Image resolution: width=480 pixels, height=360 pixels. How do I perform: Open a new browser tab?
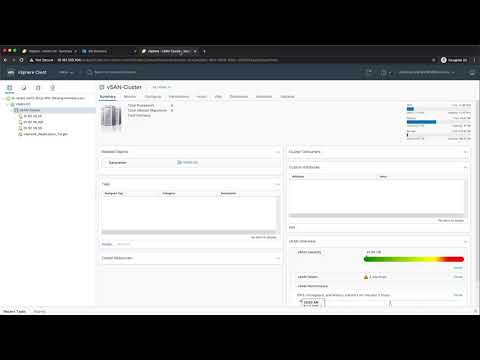pyautogui.click(x=204, y=51)
